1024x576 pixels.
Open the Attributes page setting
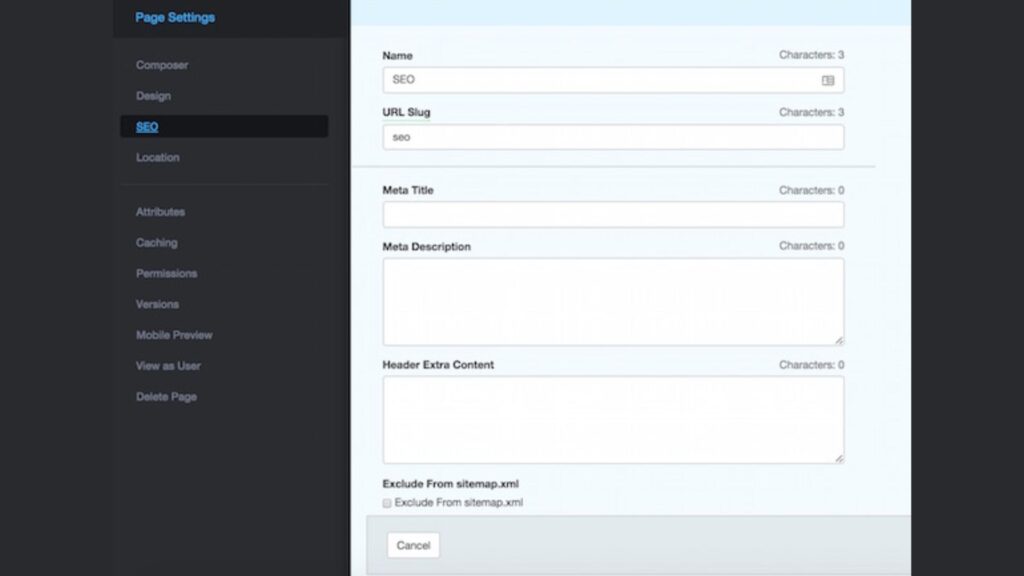click(160, 212)
